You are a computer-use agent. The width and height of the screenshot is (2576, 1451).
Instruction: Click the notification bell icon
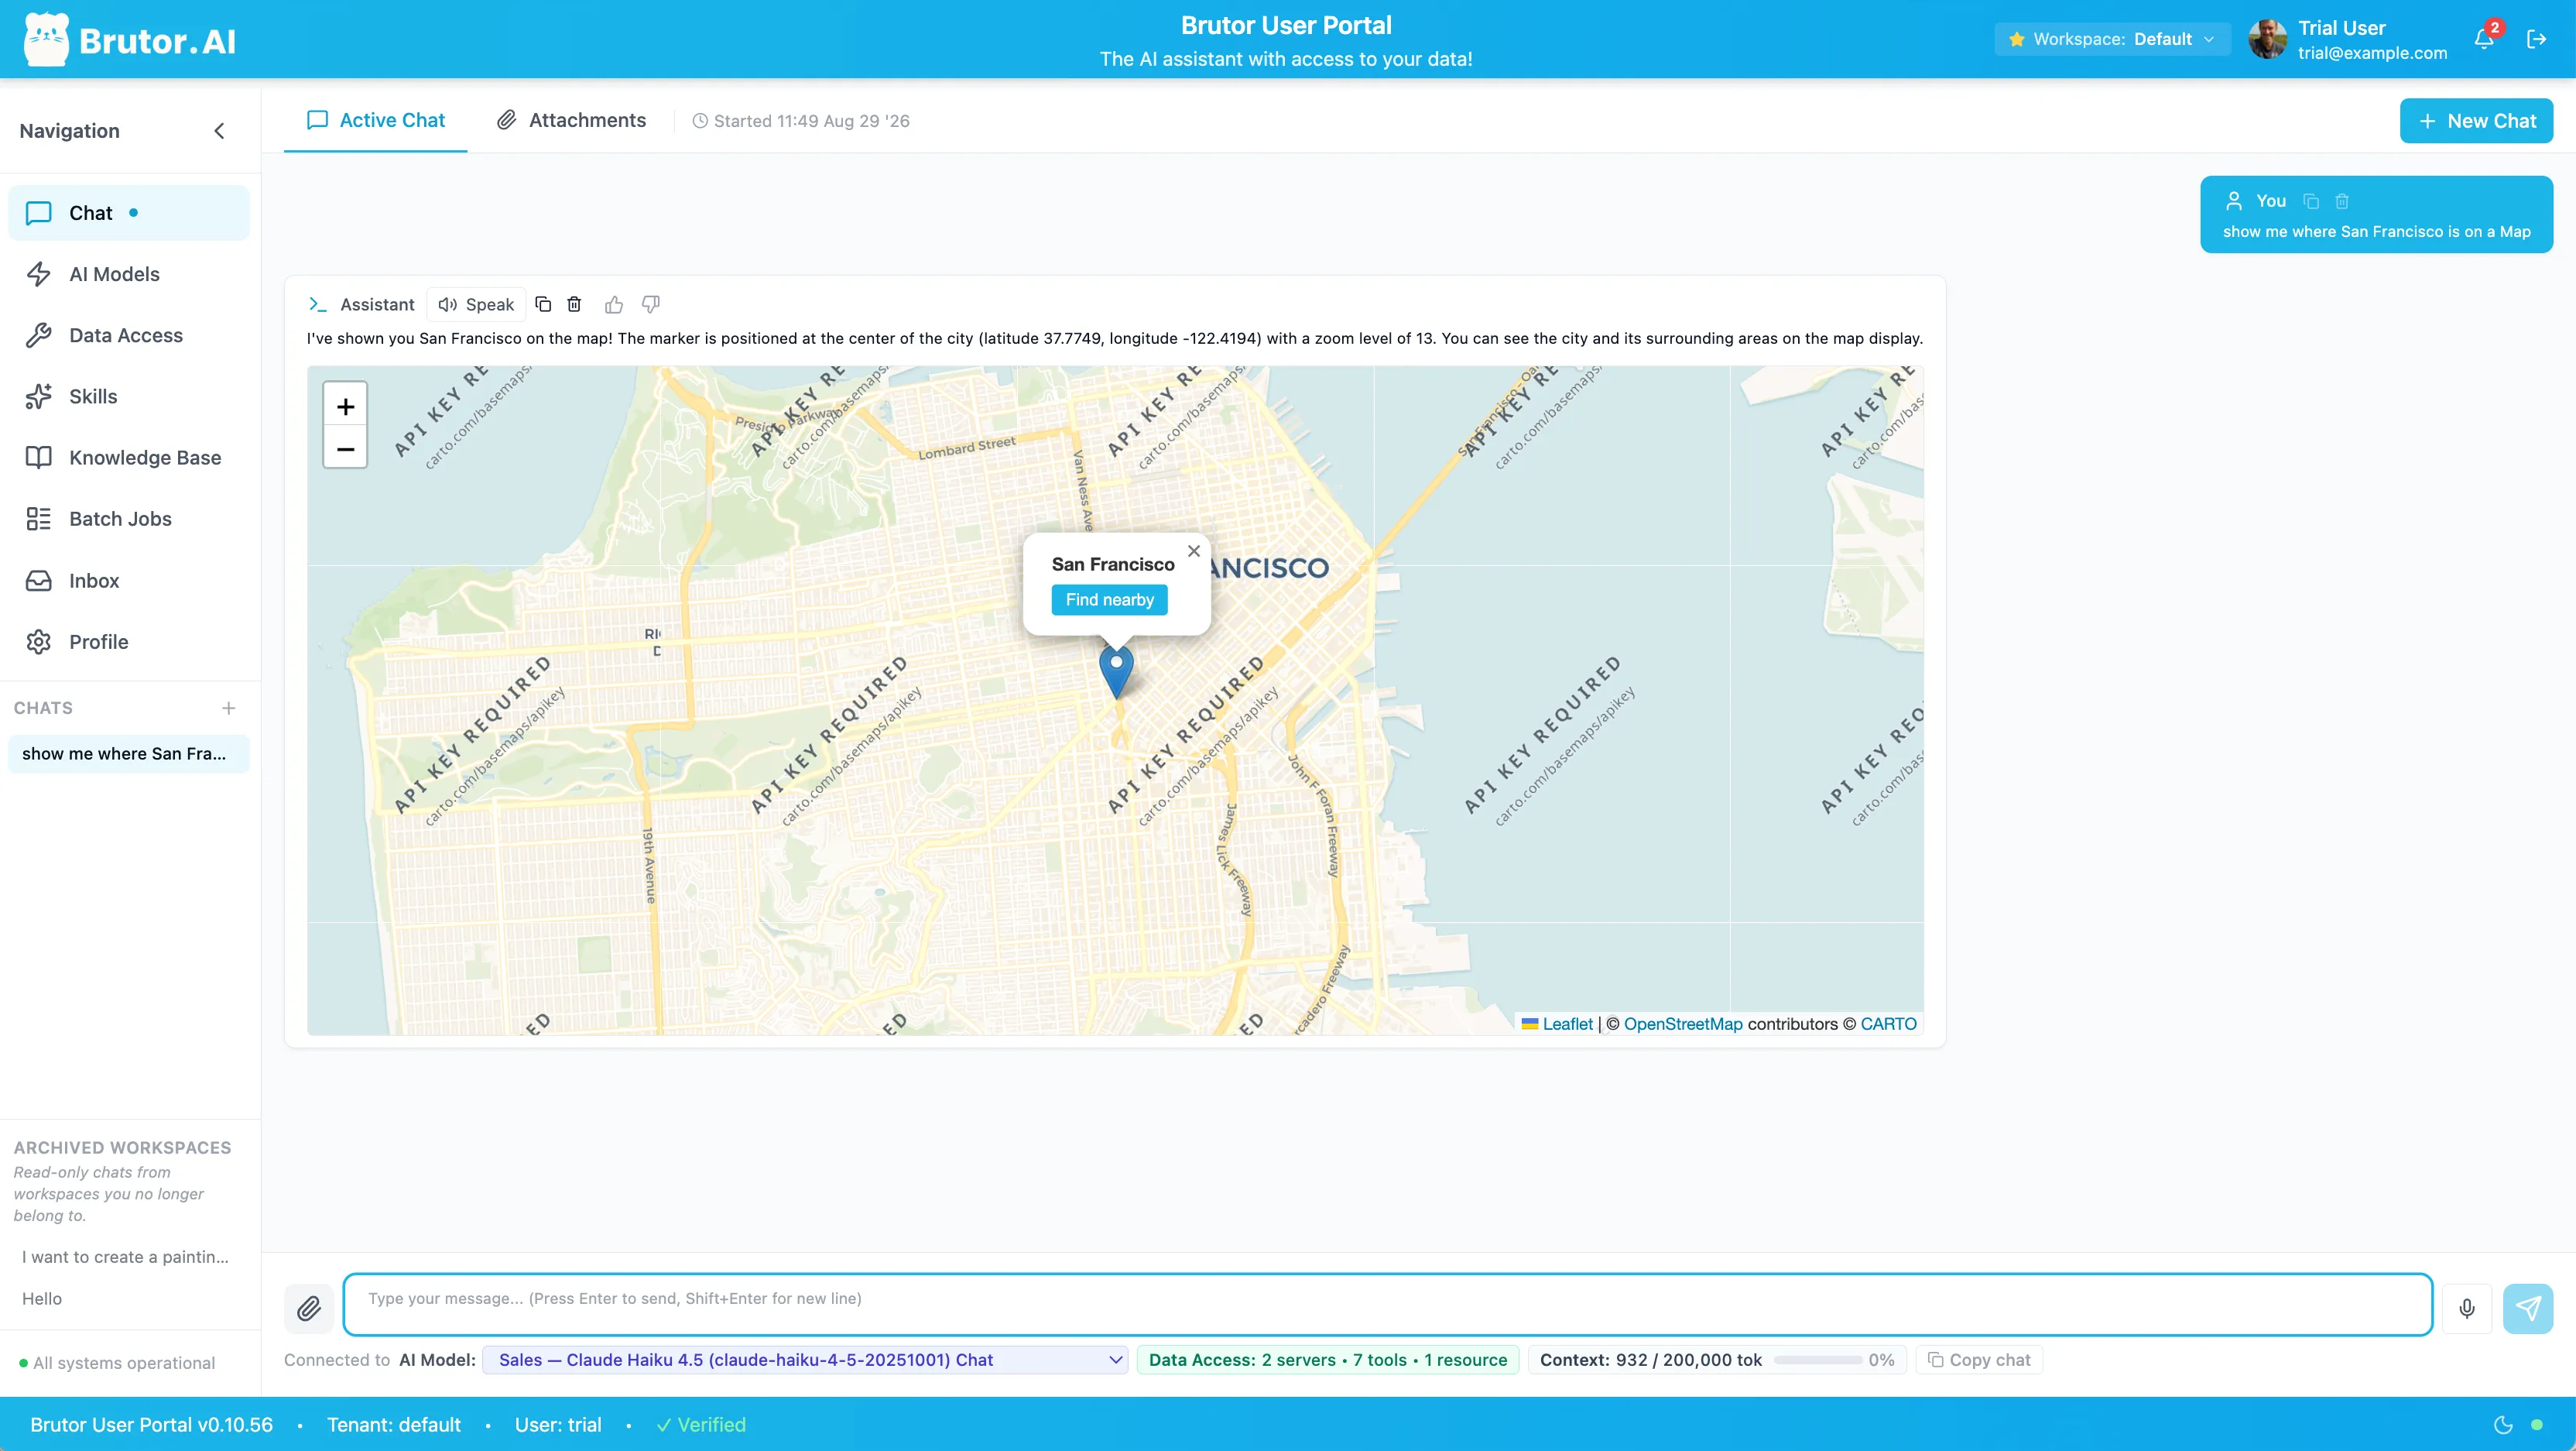(x=2484, y=39)
